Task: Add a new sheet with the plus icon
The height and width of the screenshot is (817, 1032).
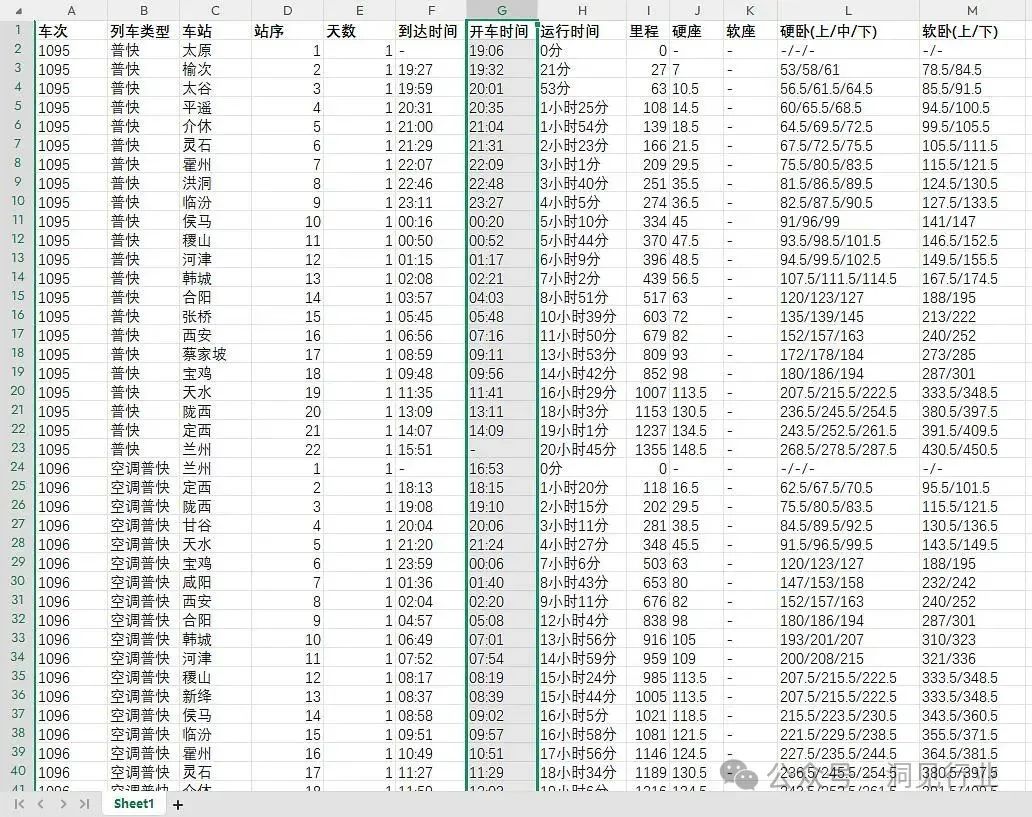Action: pos(178,804)
